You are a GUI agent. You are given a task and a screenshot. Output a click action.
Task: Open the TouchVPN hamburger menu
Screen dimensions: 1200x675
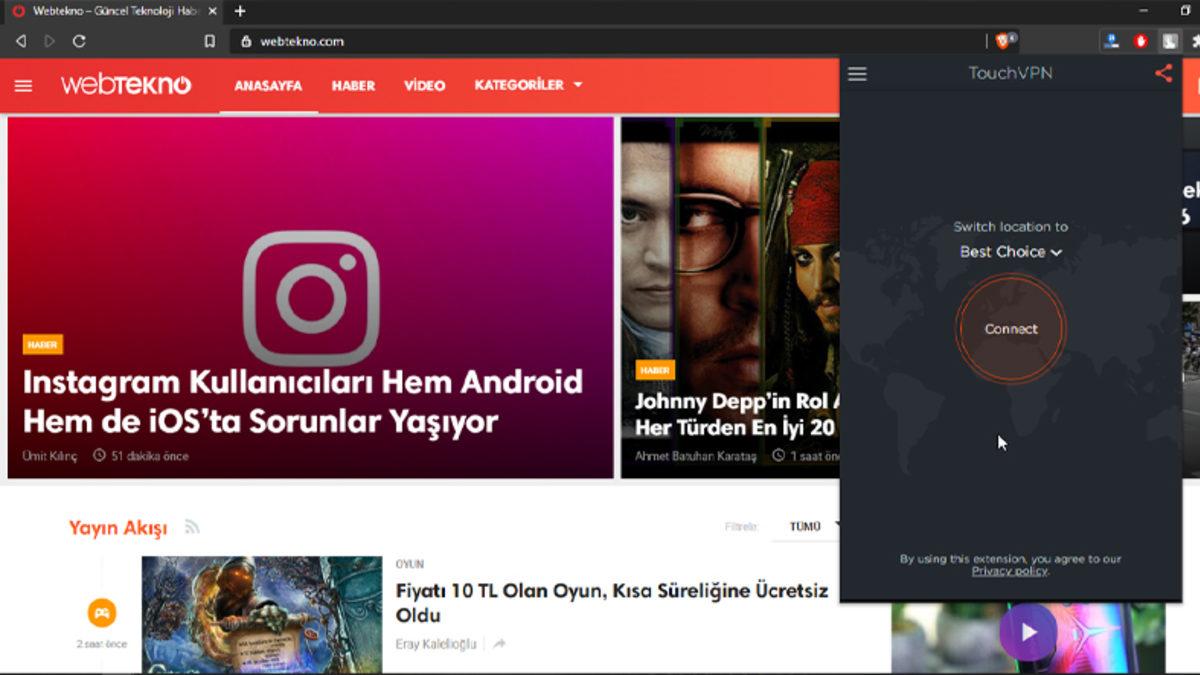[857, 73]
